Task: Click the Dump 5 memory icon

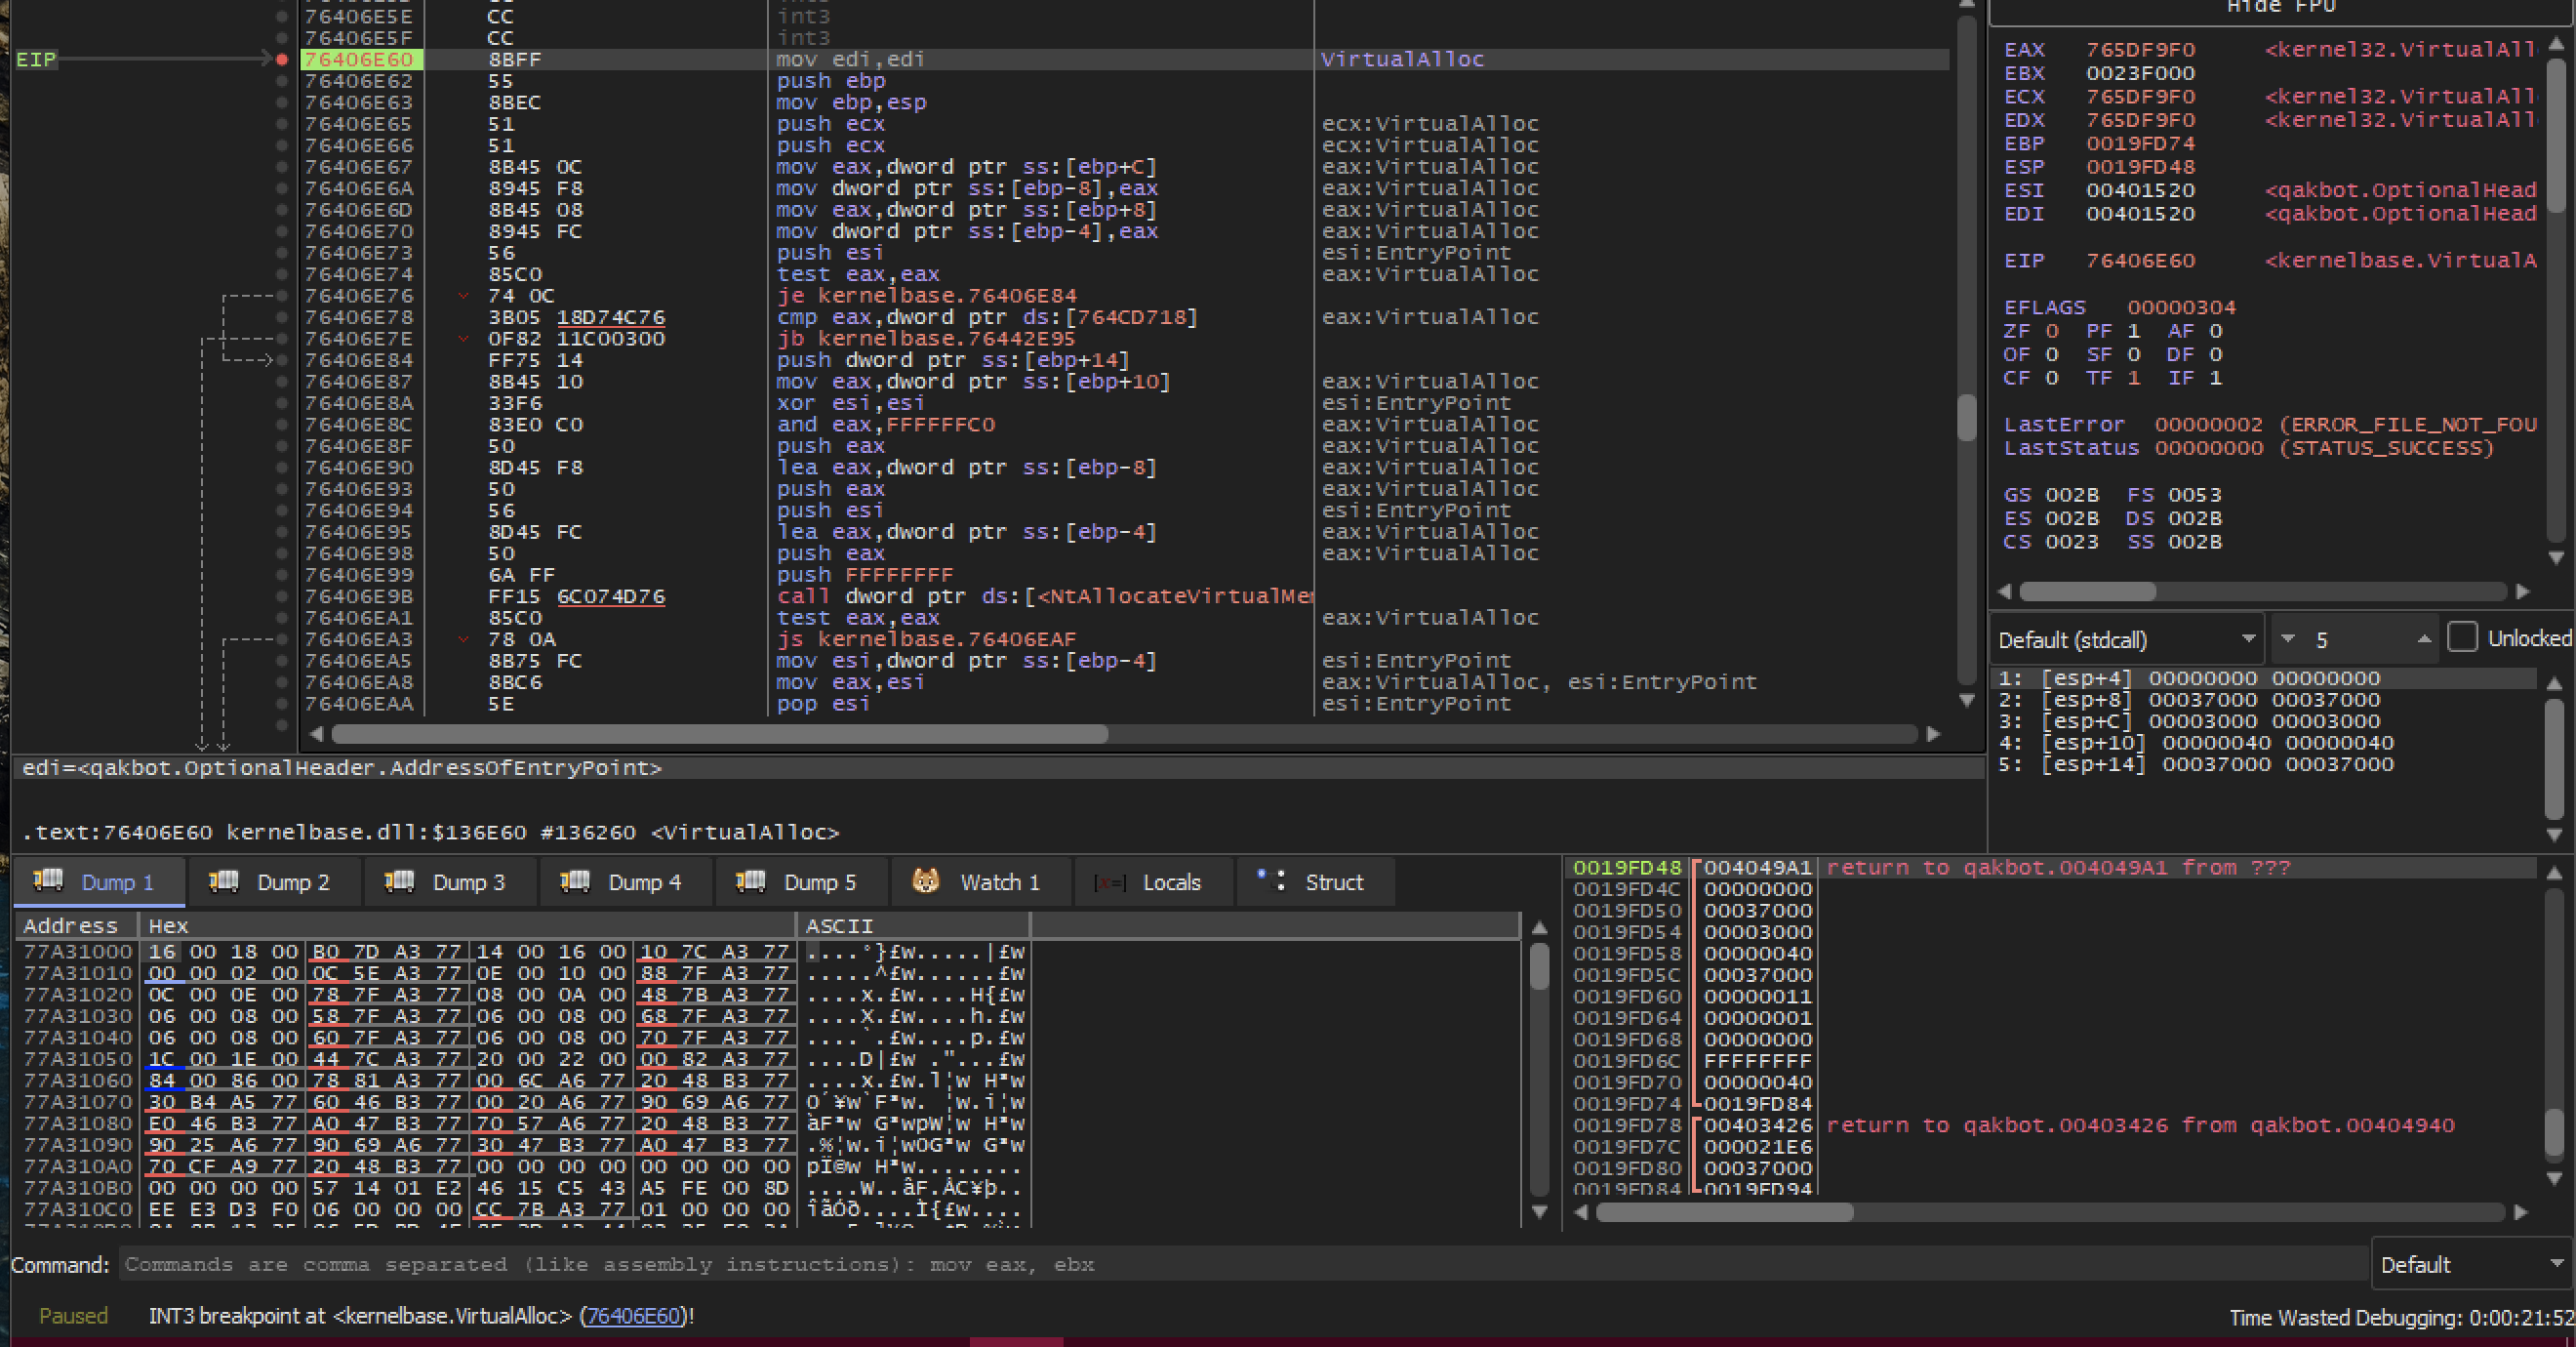Action: 751,880
